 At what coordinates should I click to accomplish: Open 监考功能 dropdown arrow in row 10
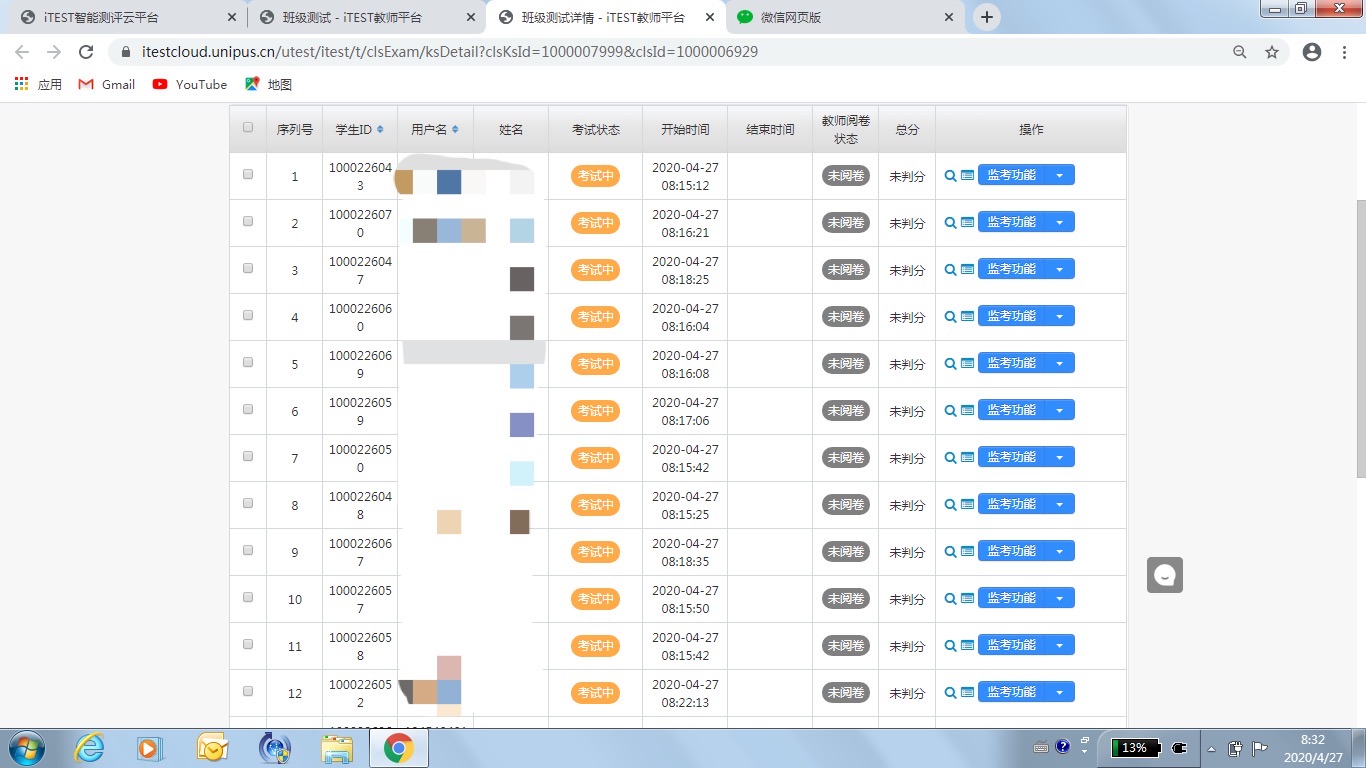click(x=1059, y=599)
